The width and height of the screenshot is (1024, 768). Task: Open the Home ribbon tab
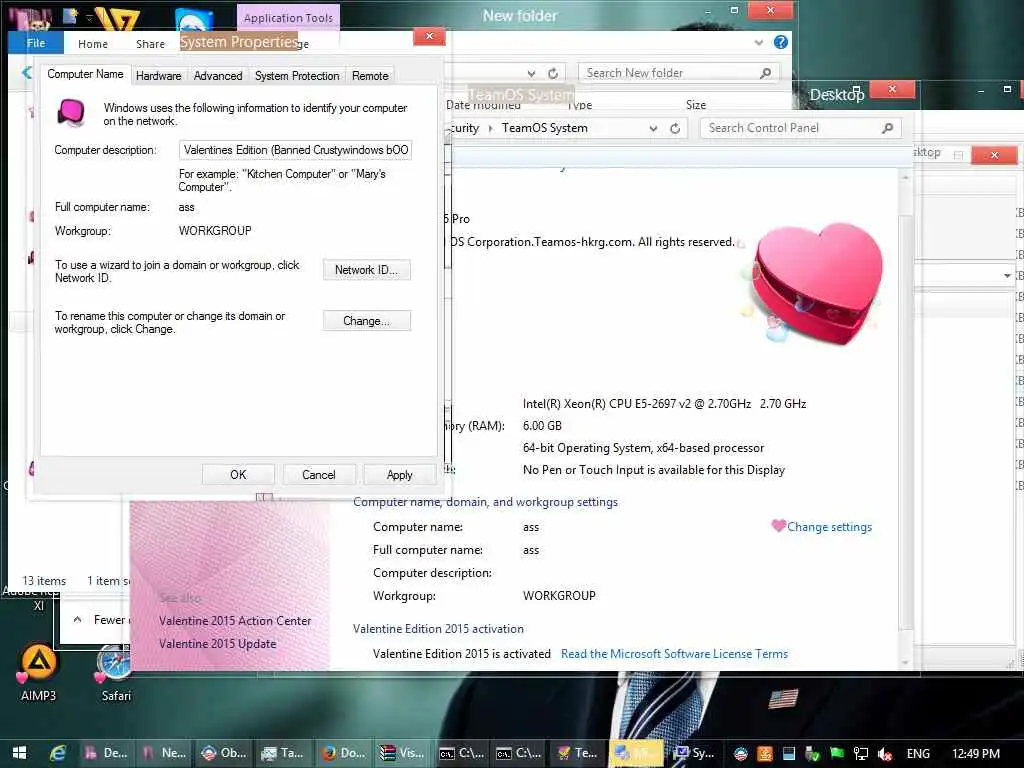point(93,44)
